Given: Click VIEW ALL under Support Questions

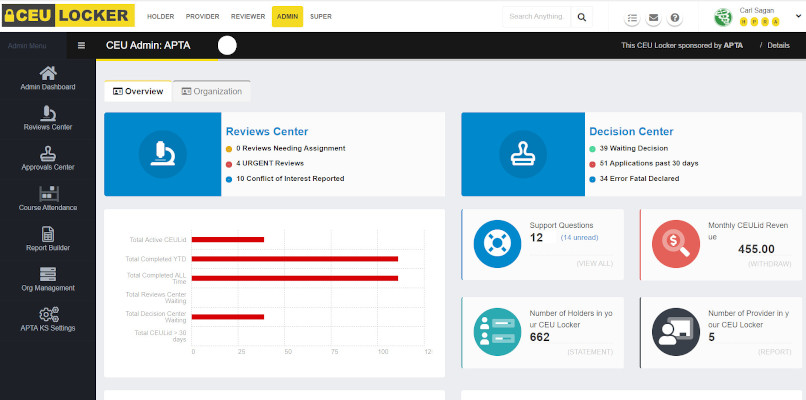Looking at the screenshot, I should click(x=596, y=263).
